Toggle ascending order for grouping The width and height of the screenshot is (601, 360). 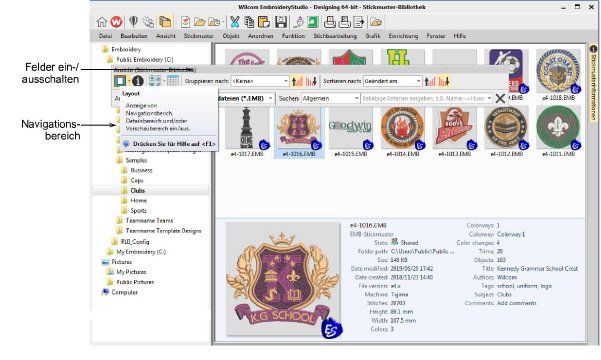pos(297,81)
